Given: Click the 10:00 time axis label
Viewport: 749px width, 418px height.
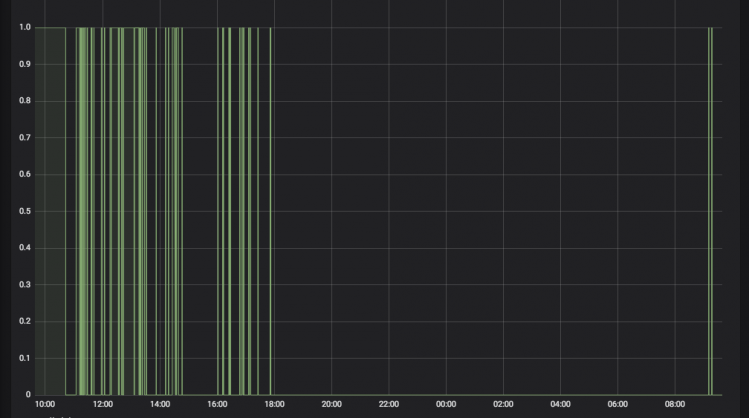Looking at the screenshot, I should pyautogui.click(x=45, y=404).
